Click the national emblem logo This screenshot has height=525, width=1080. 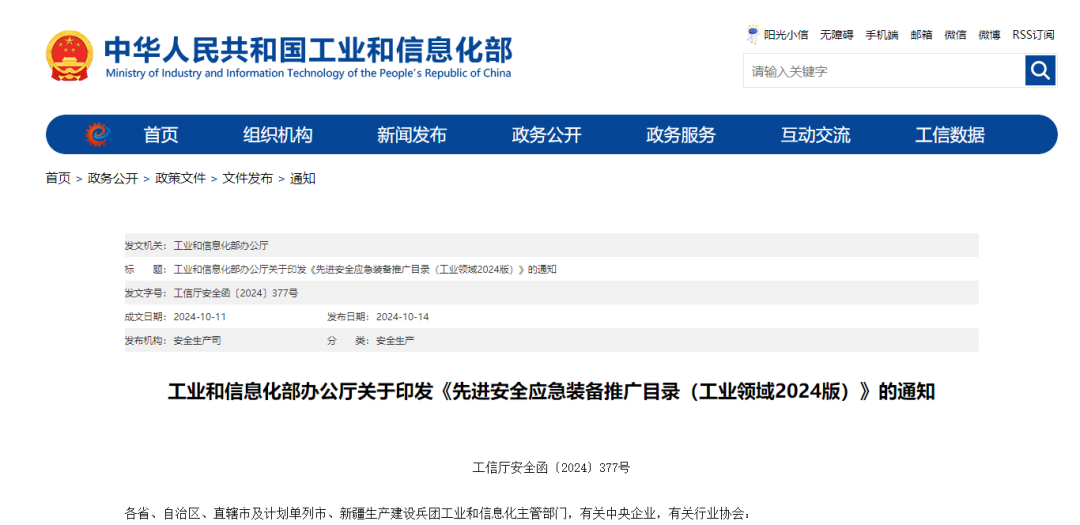point(70,55)
